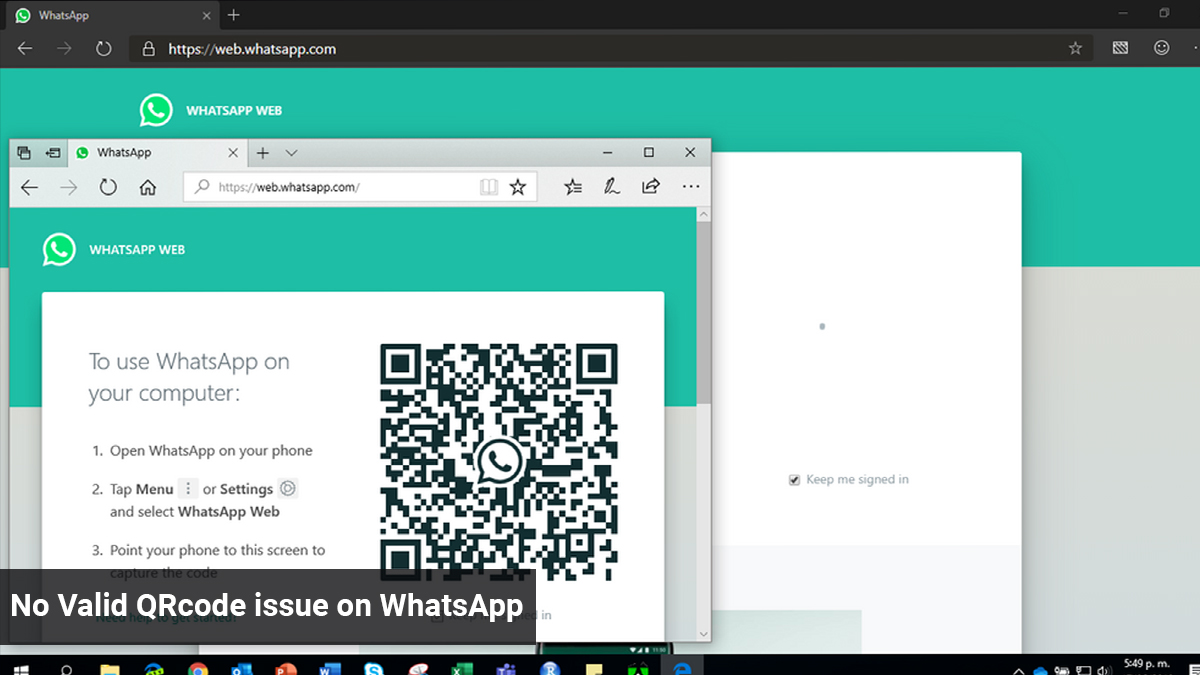Click the Share icon in Edge toolbar
The width and height of the screenshot is (1200, 675).
click(651, 186)
